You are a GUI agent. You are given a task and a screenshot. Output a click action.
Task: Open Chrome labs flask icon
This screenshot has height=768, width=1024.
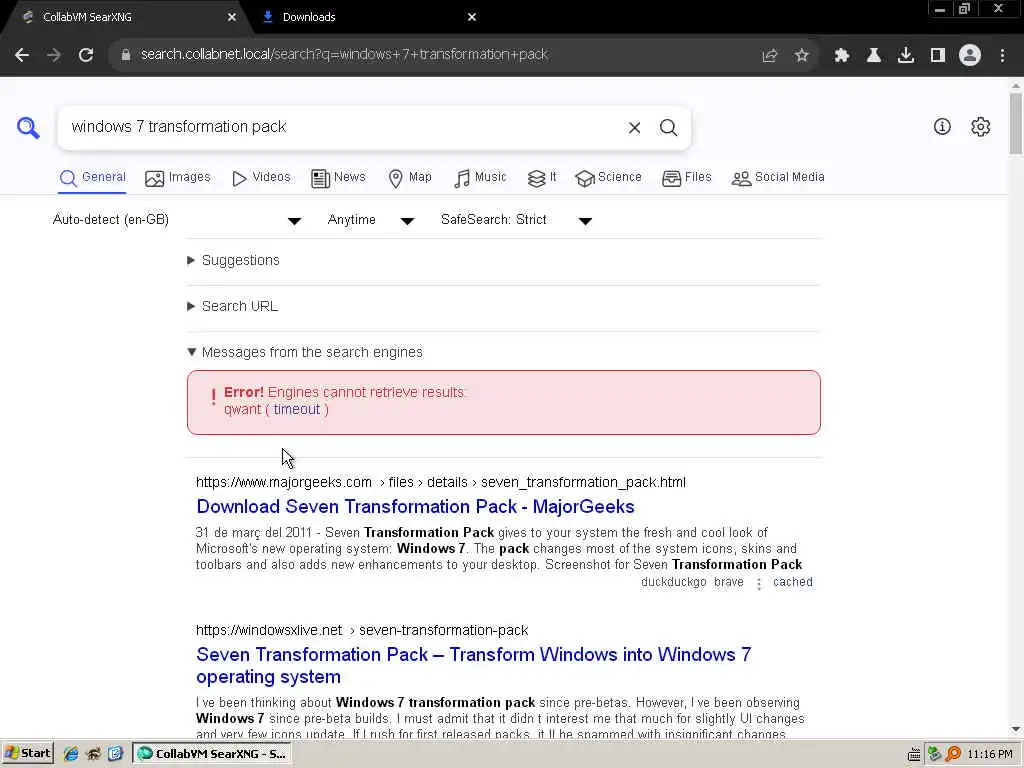[873, 56]
